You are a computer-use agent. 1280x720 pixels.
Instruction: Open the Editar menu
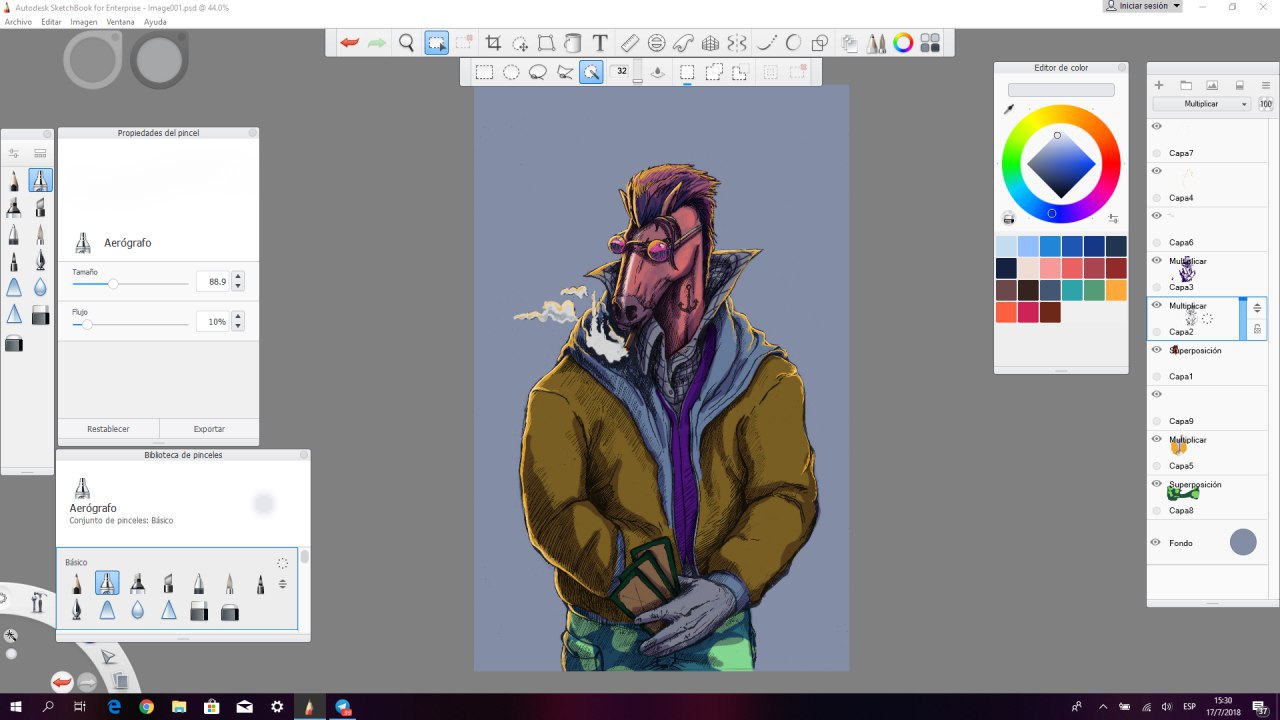tap(51, 21)
